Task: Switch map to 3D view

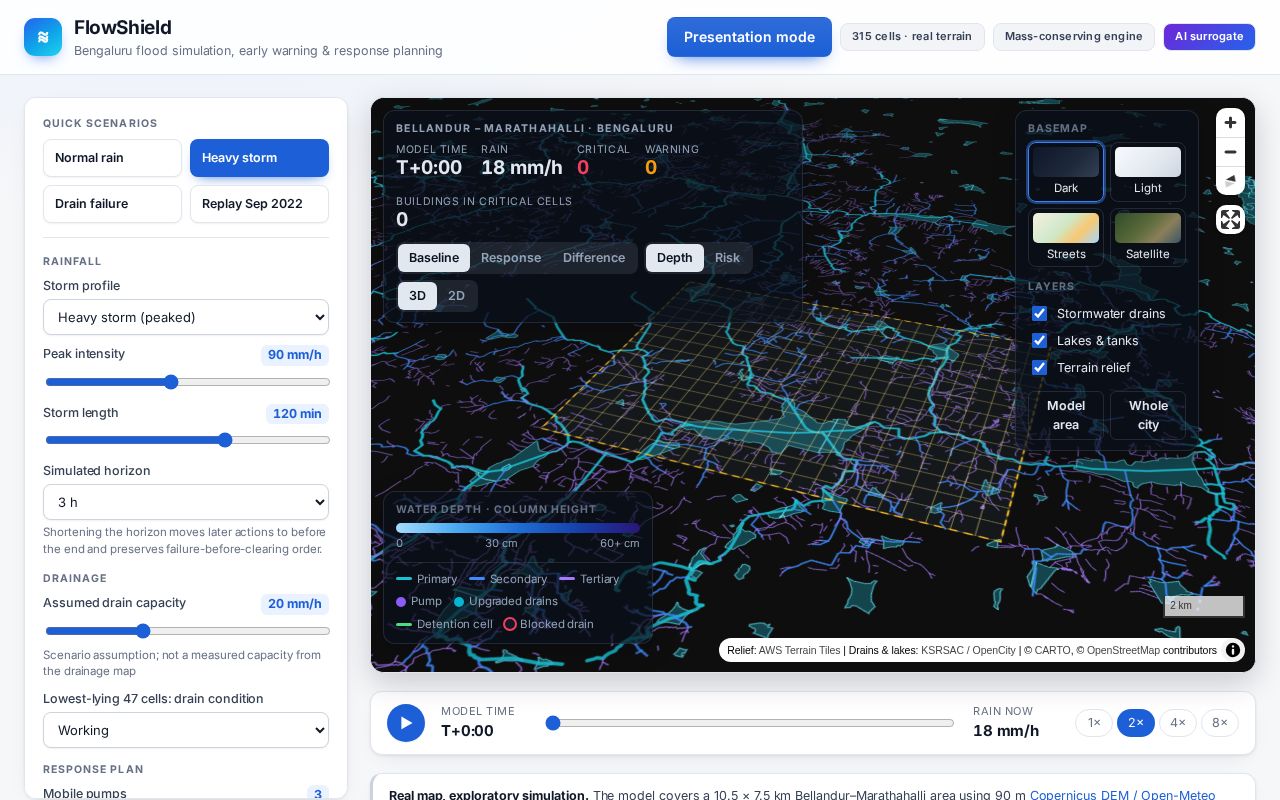Action: coord(418,296)
